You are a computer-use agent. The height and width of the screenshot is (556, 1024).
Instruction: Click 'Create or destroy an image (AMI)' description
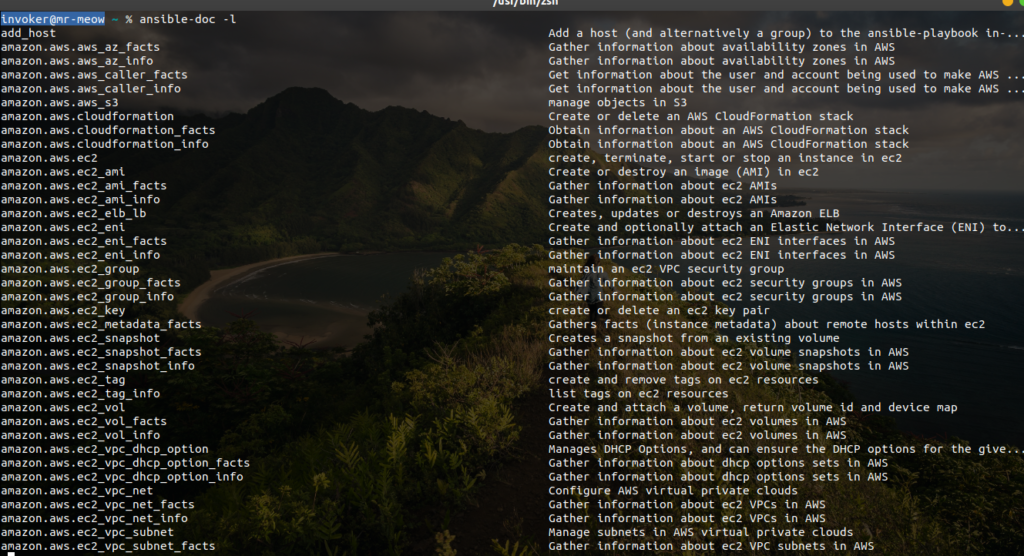(683, 172)
